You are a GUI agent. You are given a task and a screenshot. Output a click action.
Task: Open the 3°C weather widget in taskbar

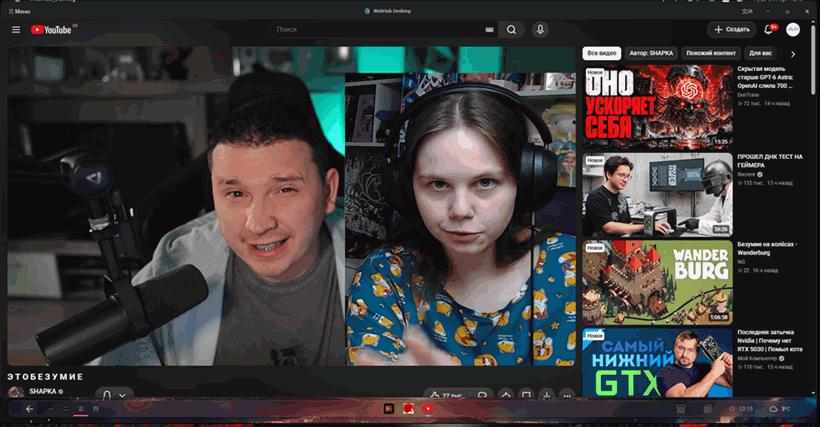pyautogui.click(x=780, y=409)
